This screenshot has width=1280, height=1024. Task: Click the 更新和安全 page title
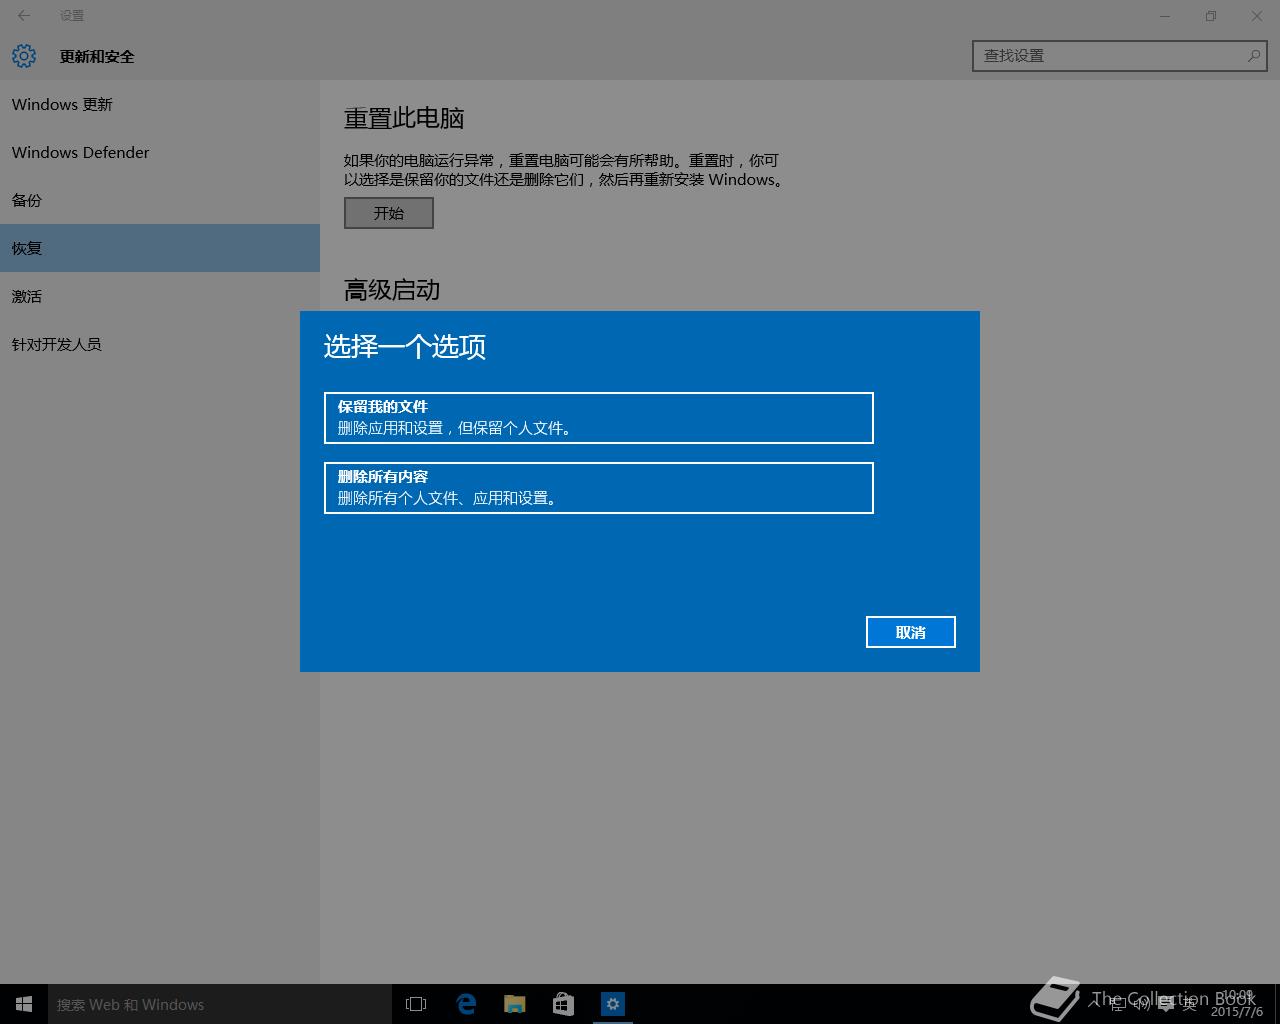97,56
